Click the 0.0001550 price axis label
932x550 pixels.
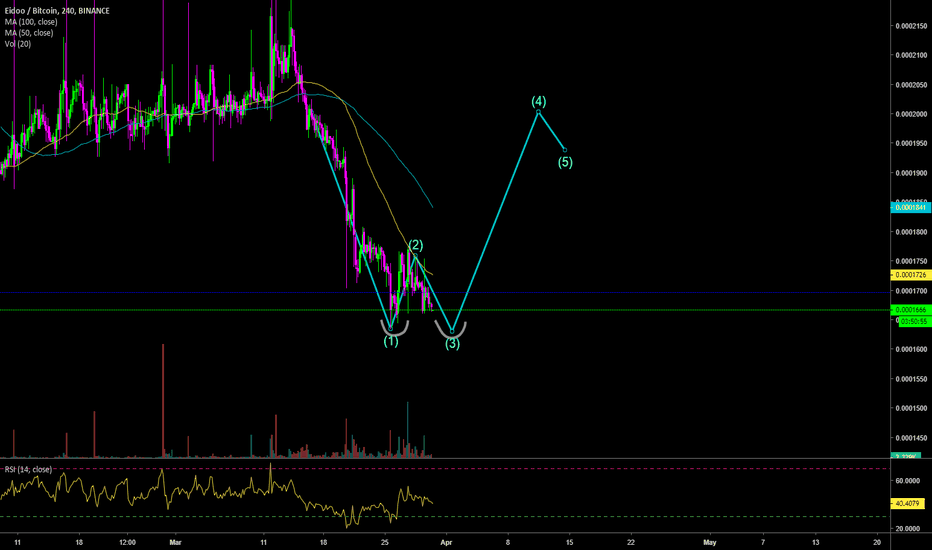click(x=911, y=379)
